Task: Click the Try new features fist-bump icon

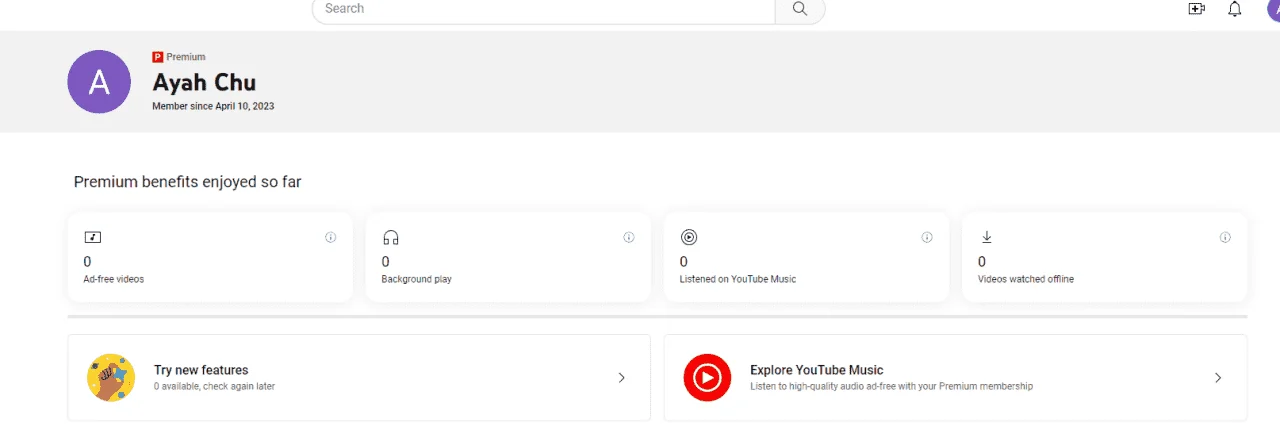Action: 111,377
